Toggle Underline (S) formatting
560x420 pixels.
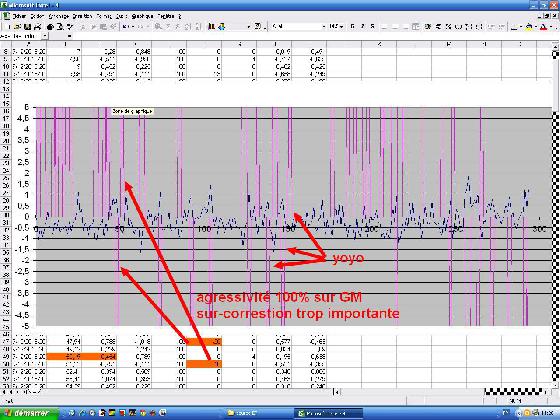click(x=372, y=26)
